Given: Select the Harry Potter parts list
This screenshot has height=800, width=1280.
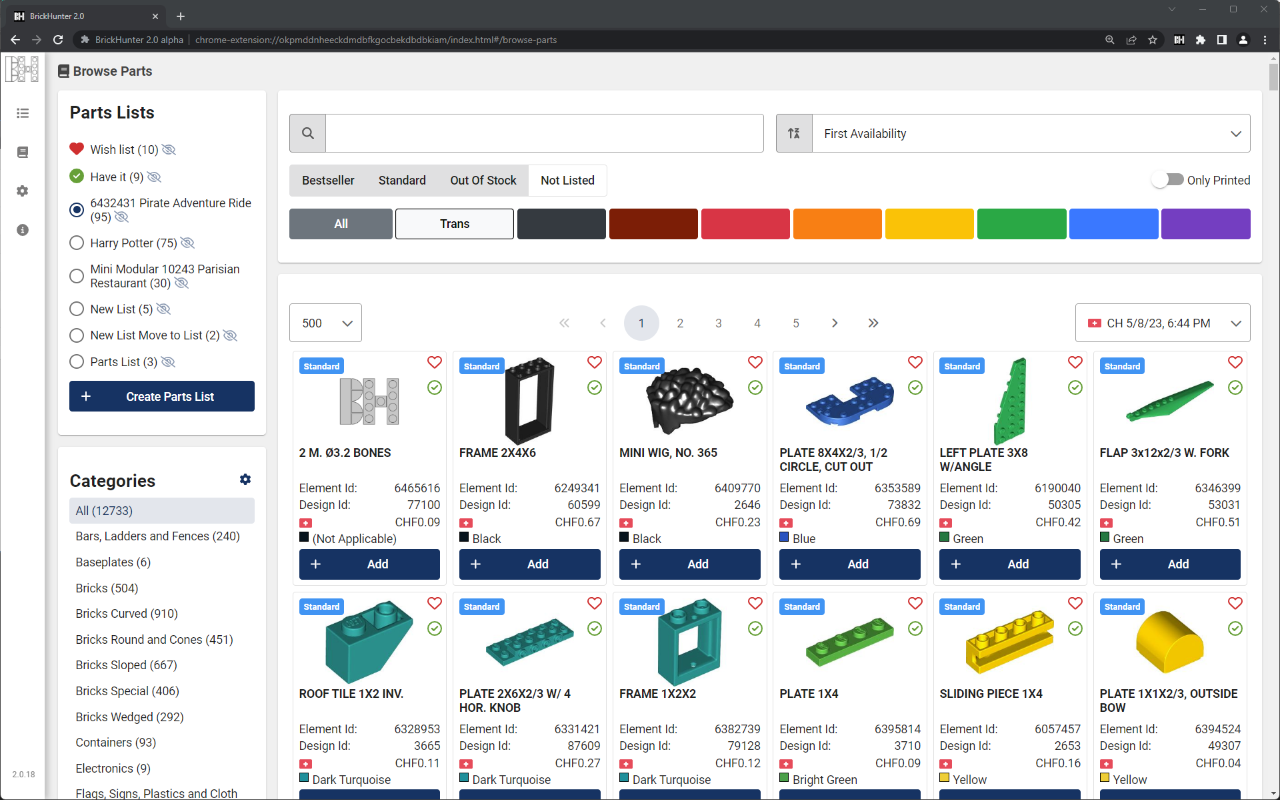Looking at the screenshot, I should [76, 242].
